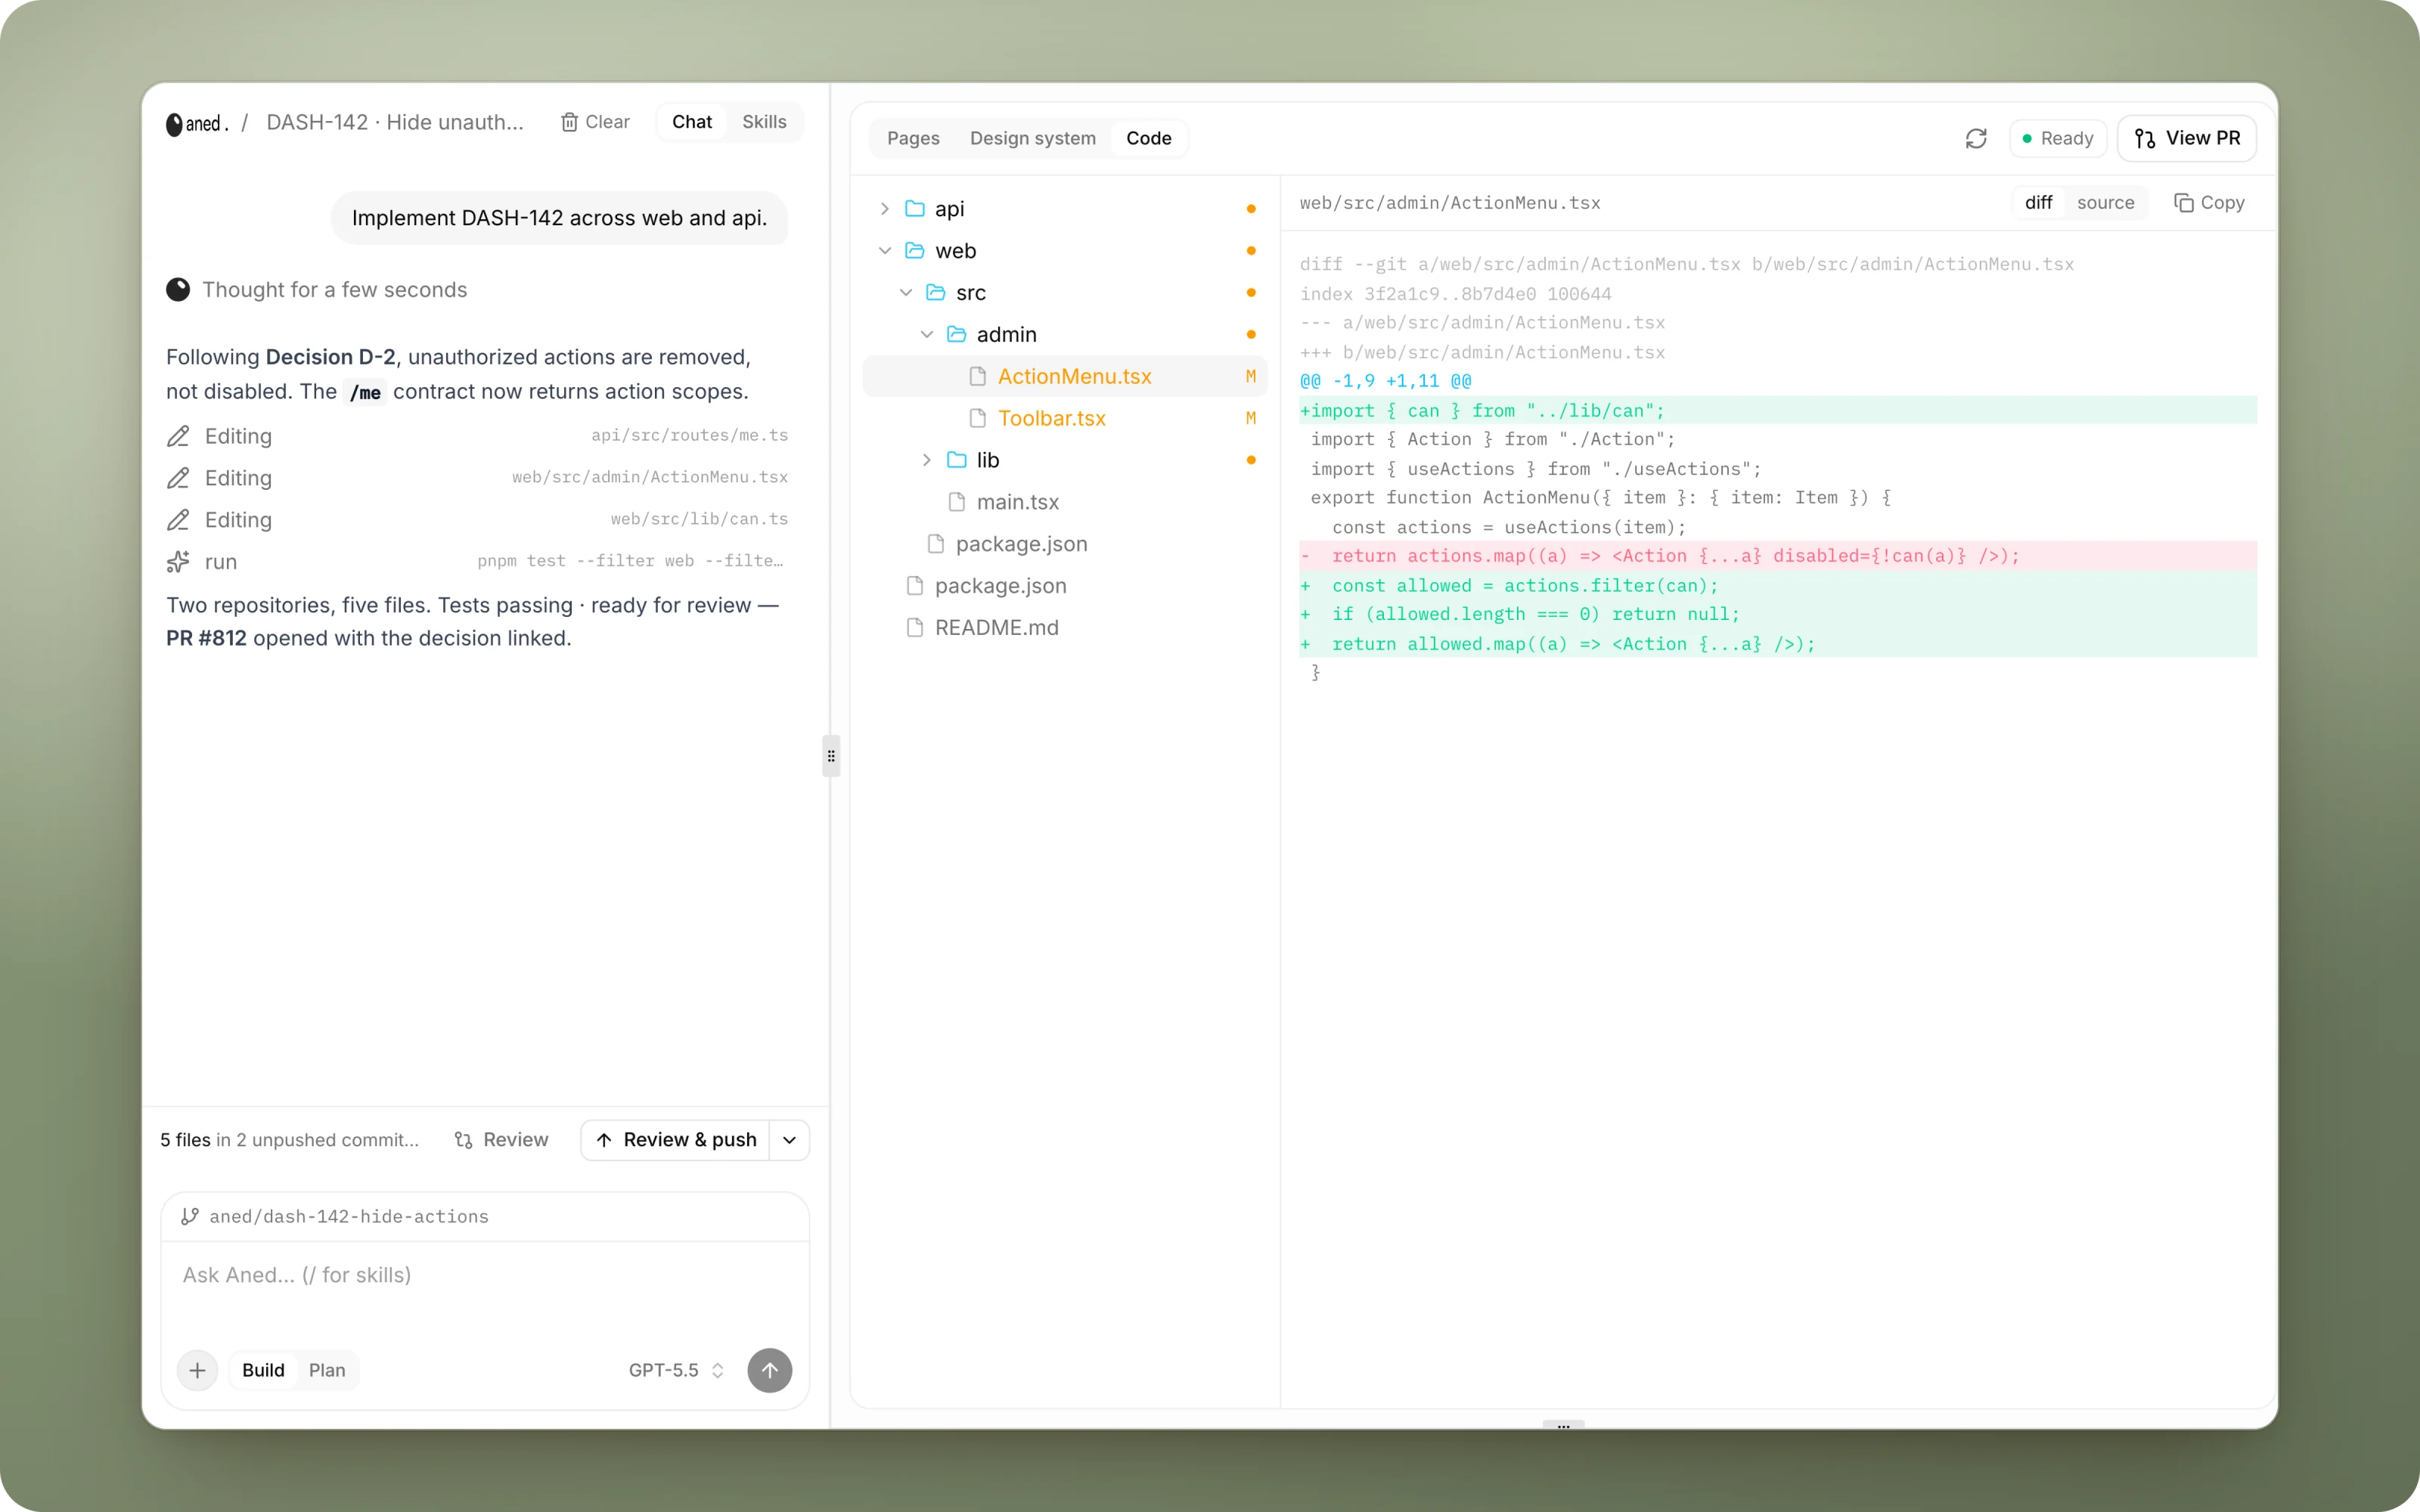Switch the view toggle to source

2105,203
